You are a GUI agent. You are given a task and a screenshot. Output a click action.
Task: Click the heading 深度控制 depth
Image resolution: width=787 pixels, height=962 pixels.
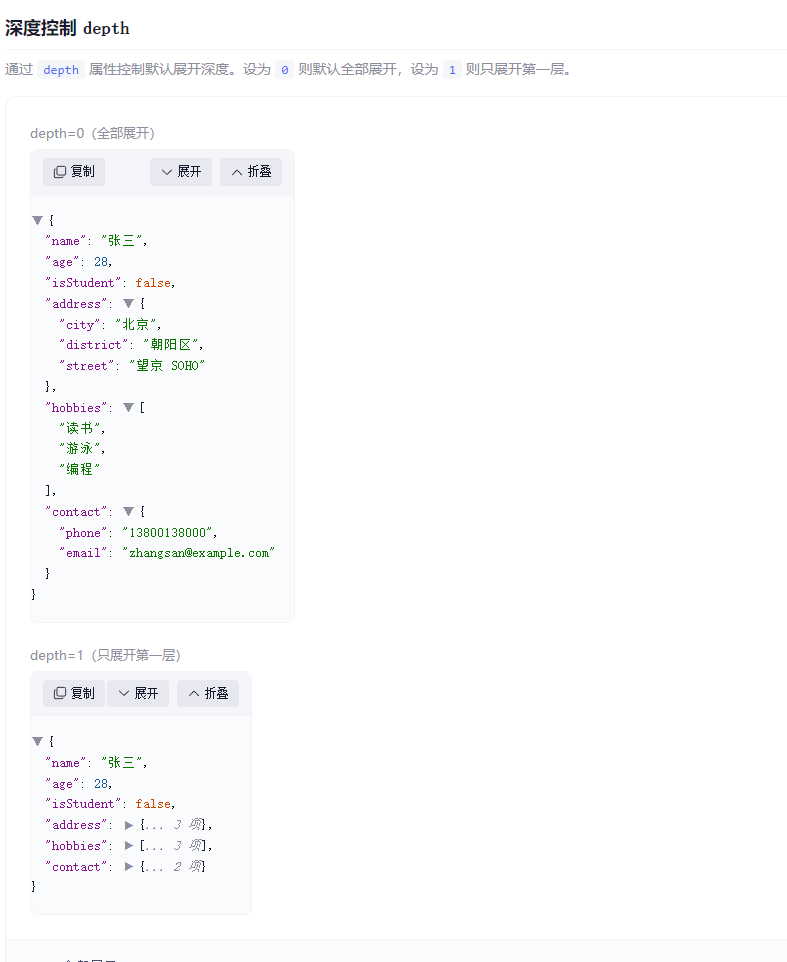(x=67, y=28)
